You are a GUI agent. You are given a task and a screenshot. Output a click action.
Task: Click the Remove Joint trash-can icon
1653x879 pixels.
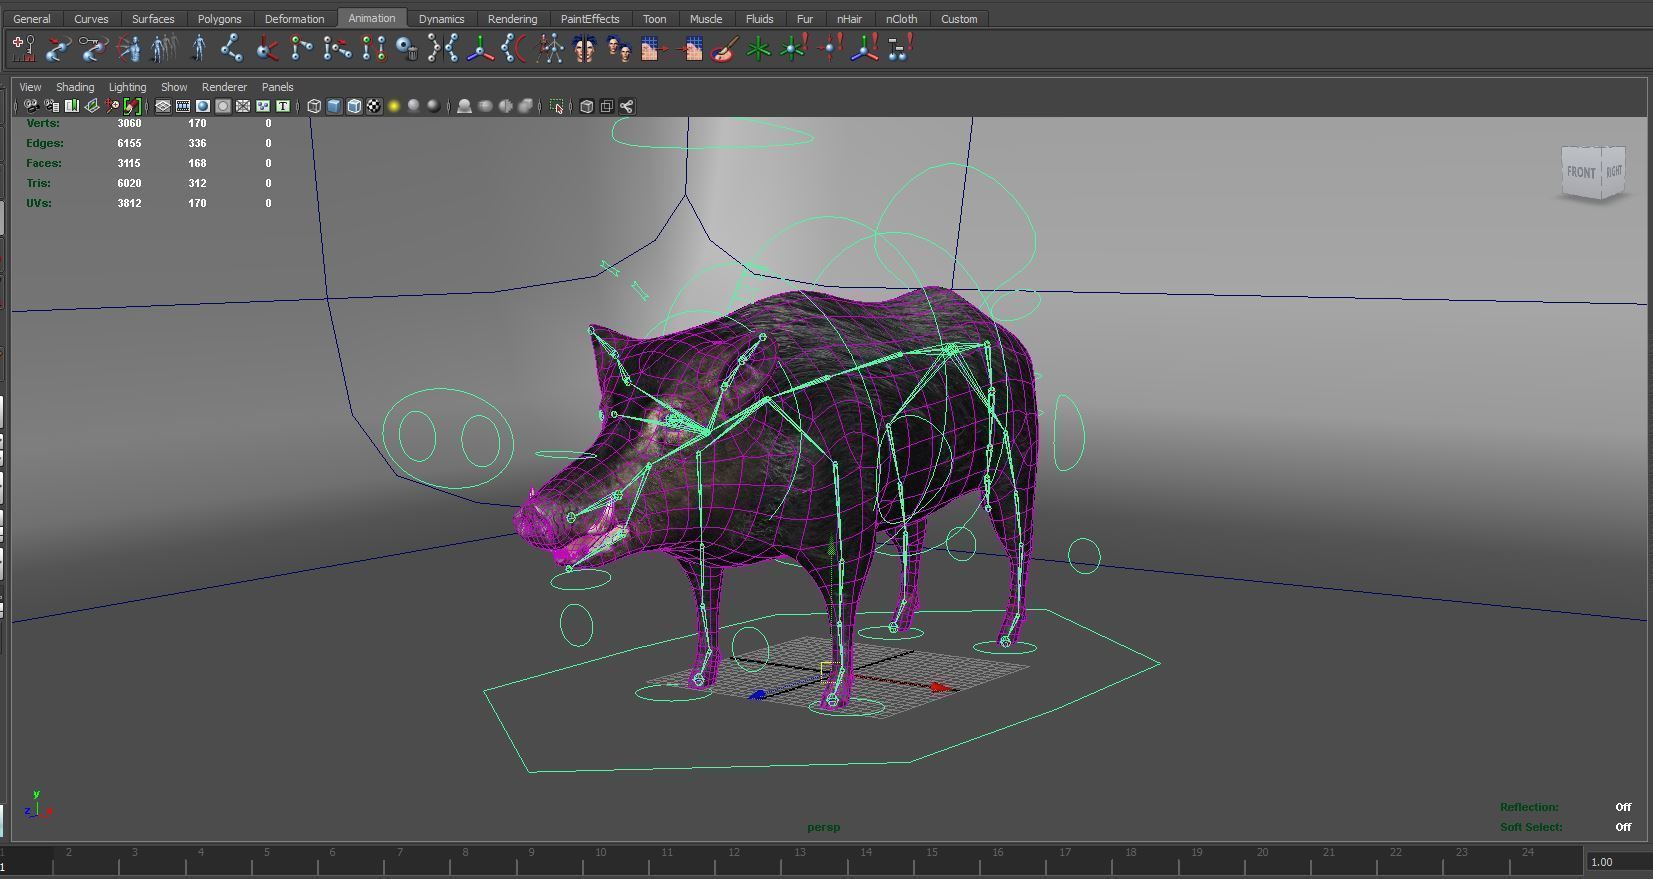pyautogui.click(x=406, y=48)
